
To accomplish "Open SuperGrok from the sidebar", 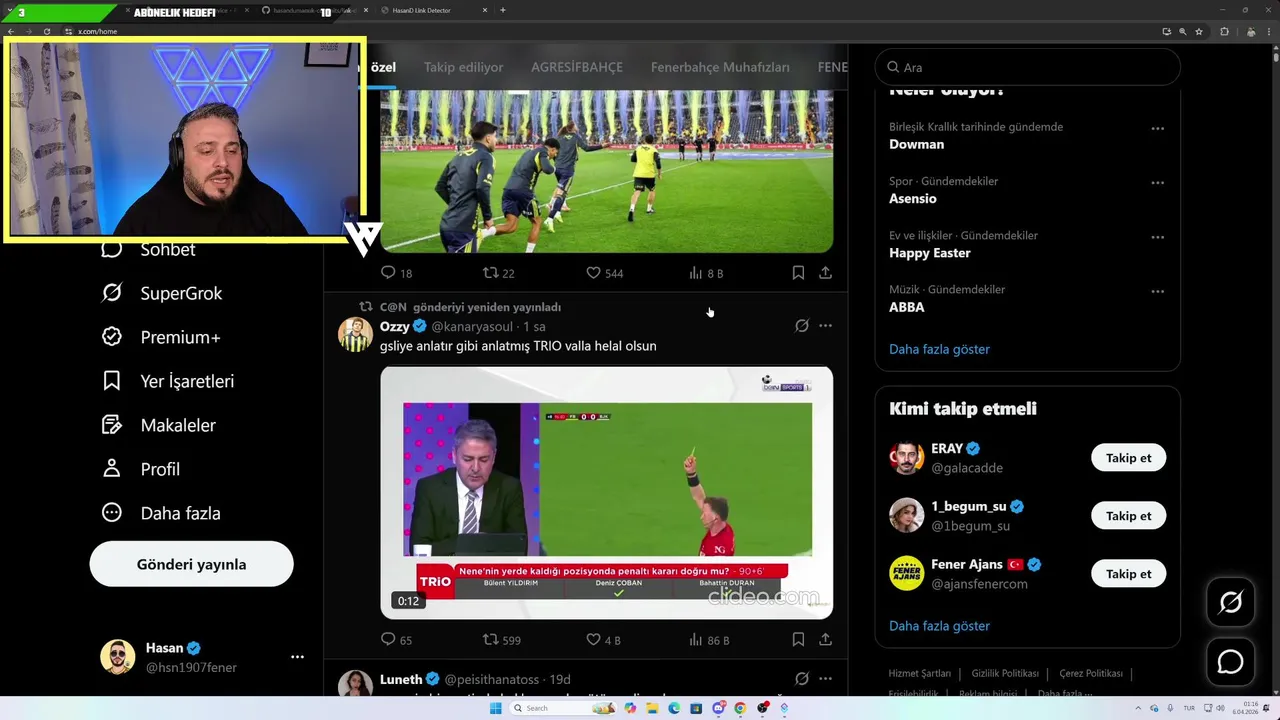I will point(162,293).
